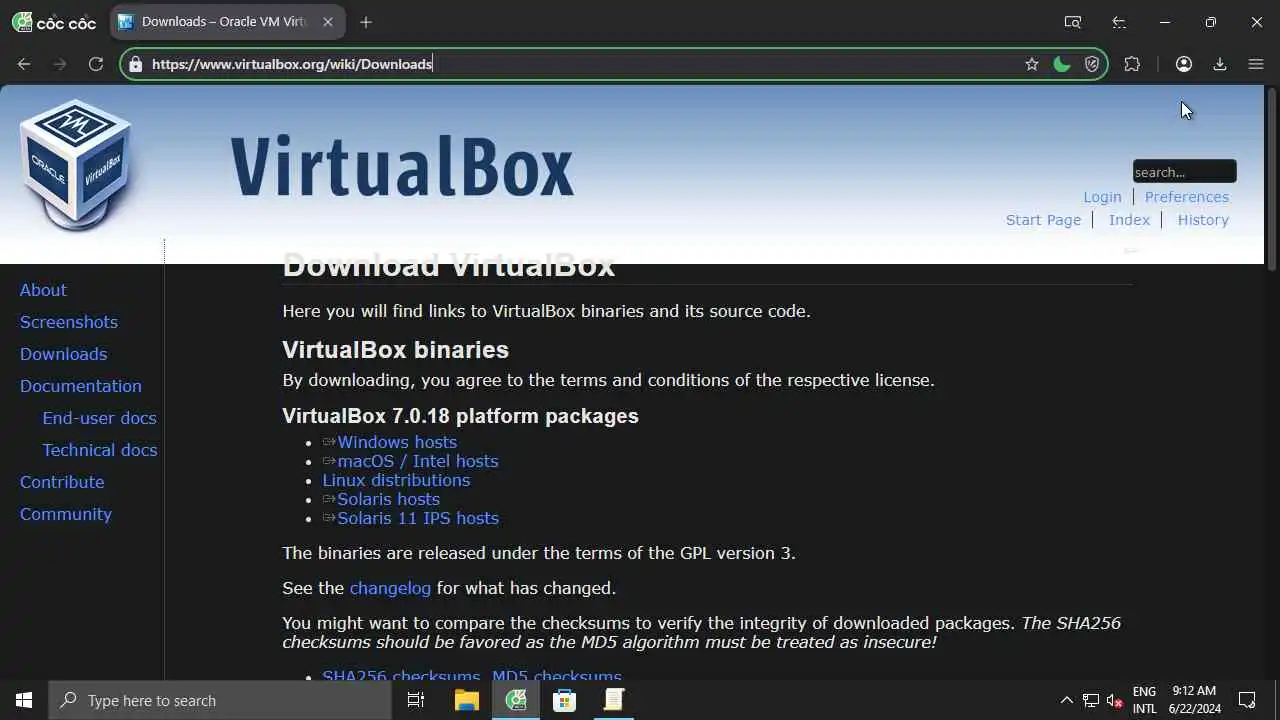Click the ENG INTL language indicator

tap(1144, 700)
